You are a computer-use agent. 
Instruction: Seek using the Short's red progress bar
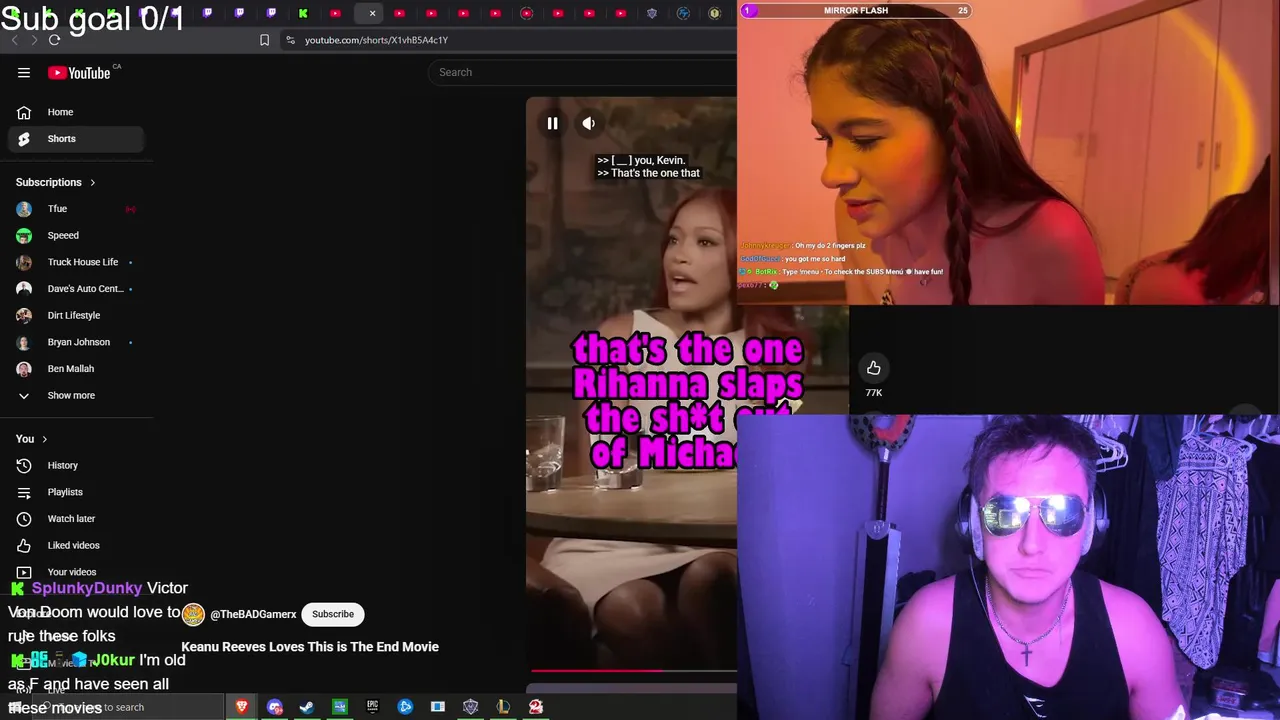click(634, 671)
